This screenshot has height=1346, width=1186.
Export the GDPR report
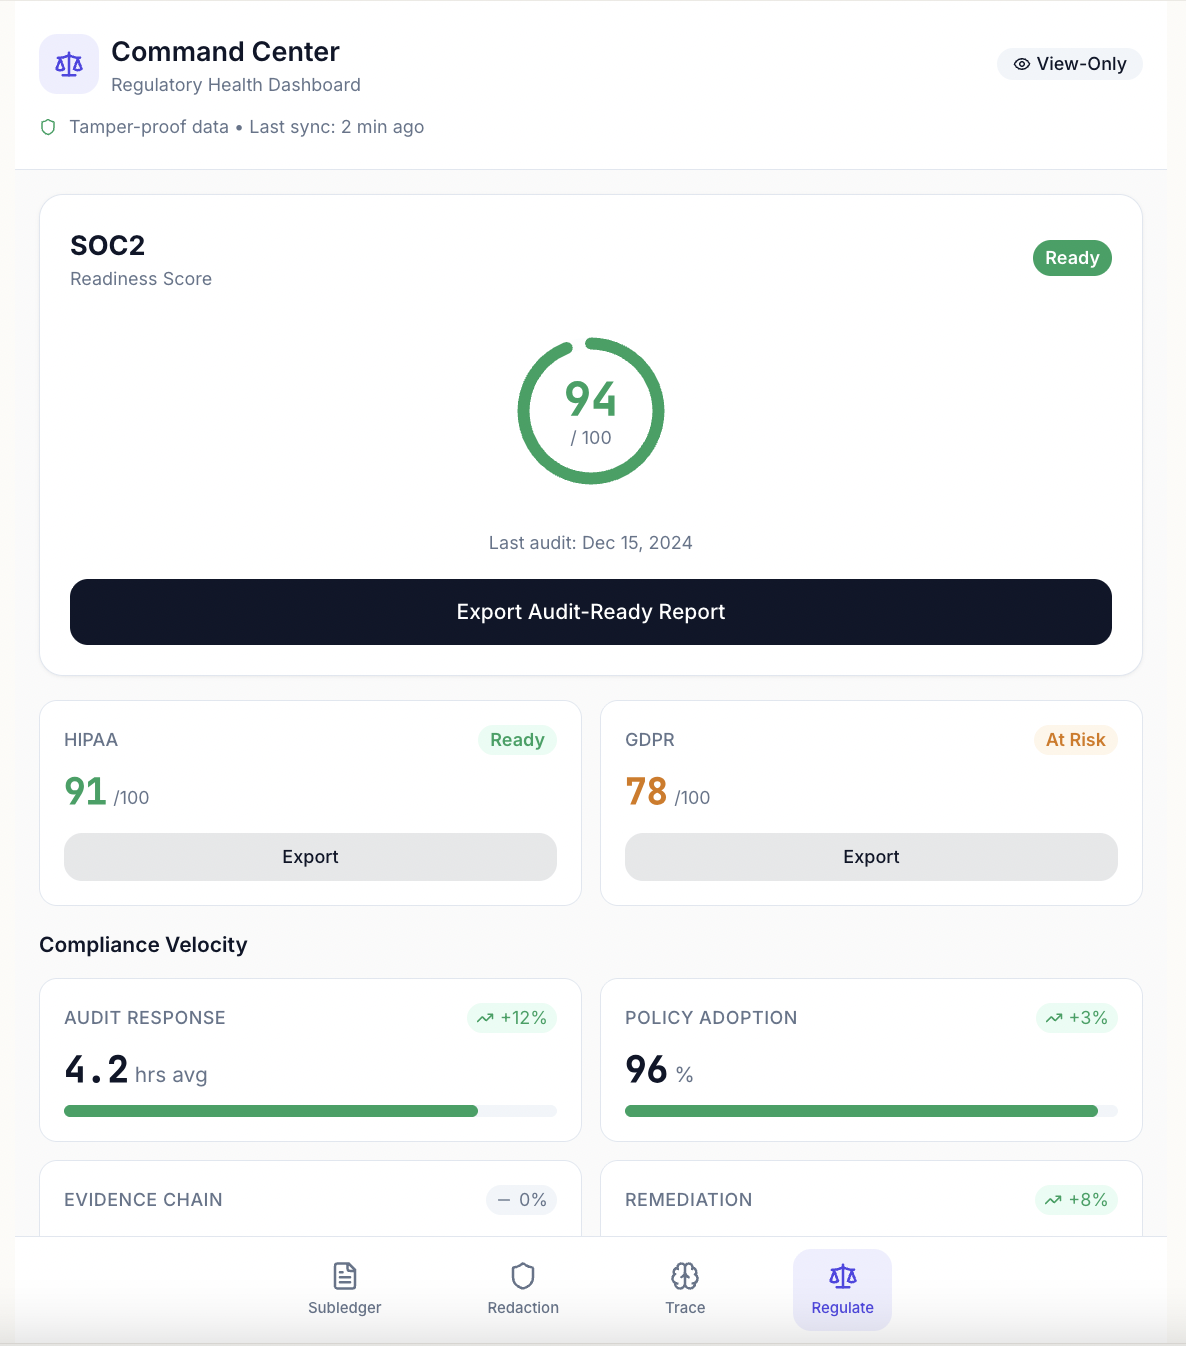tap(871, 857)
